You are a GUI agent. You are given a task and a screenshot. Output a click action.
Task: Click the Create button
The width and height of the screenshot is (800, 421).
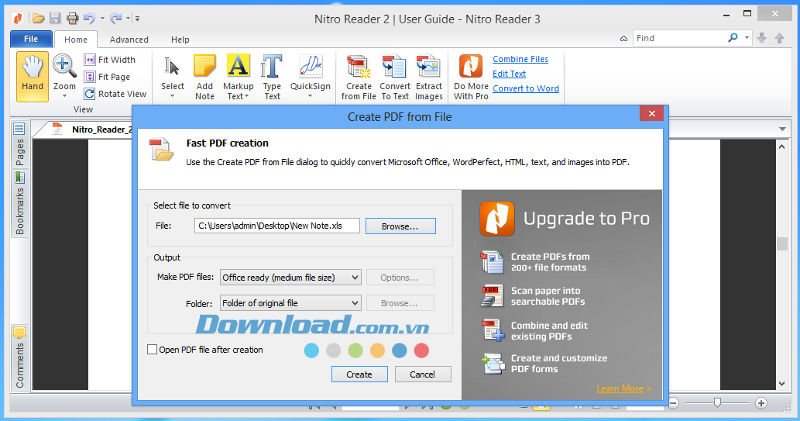coord(359,374)
